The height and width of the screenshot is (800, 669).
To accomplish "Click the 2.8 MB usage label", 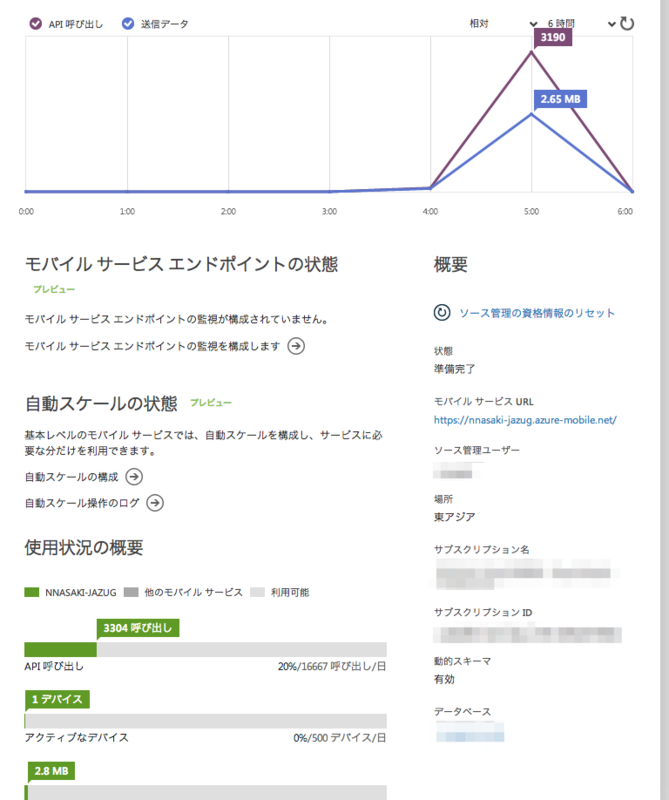I will click(x=51, y=770).
